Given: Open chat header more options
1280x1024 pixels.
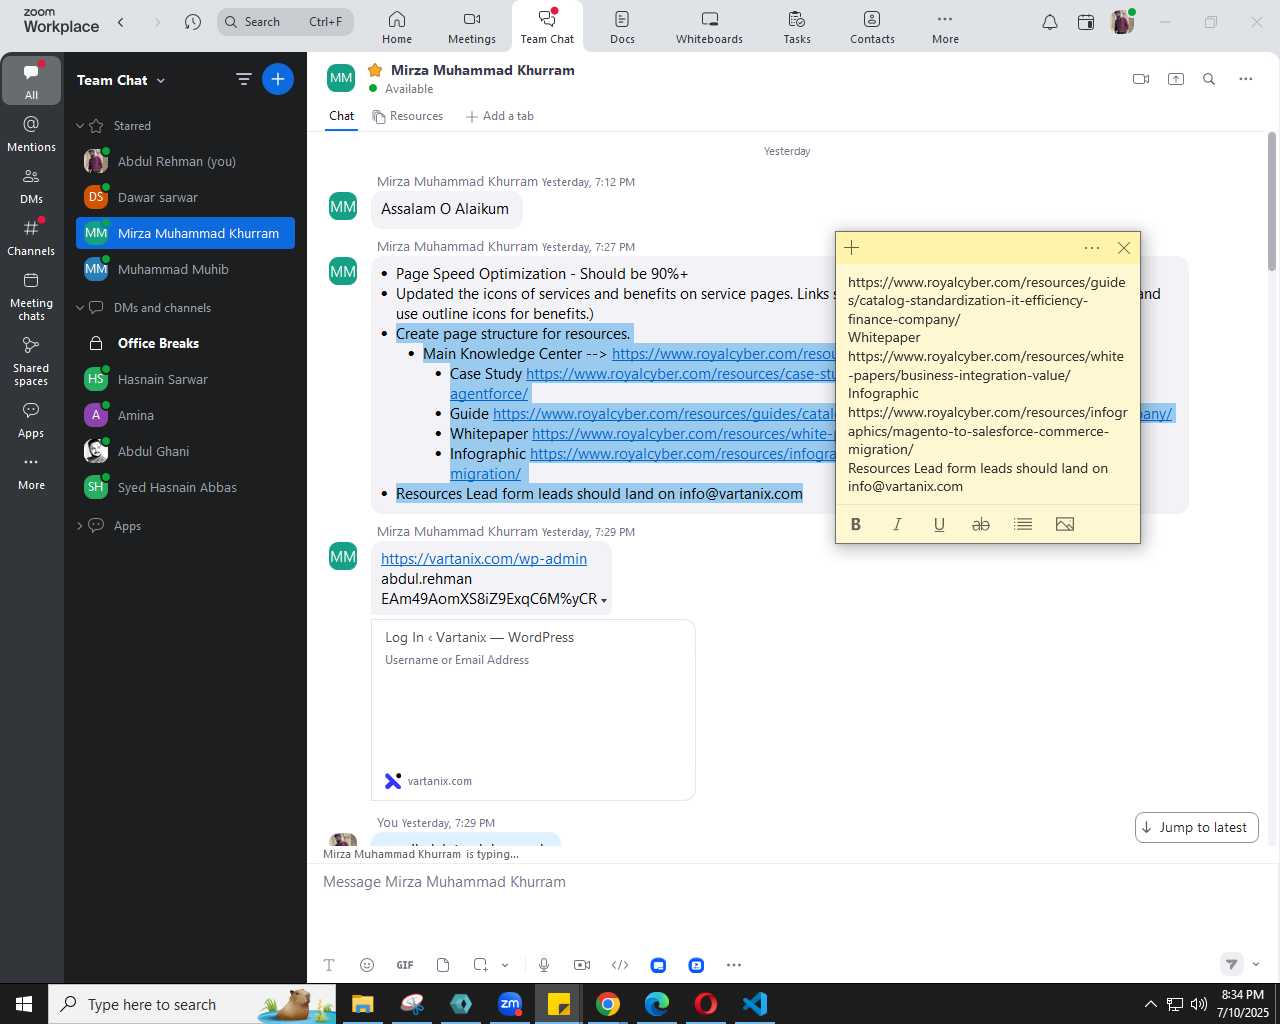Looking at the screenshot, I should [x=1245, y=79].
